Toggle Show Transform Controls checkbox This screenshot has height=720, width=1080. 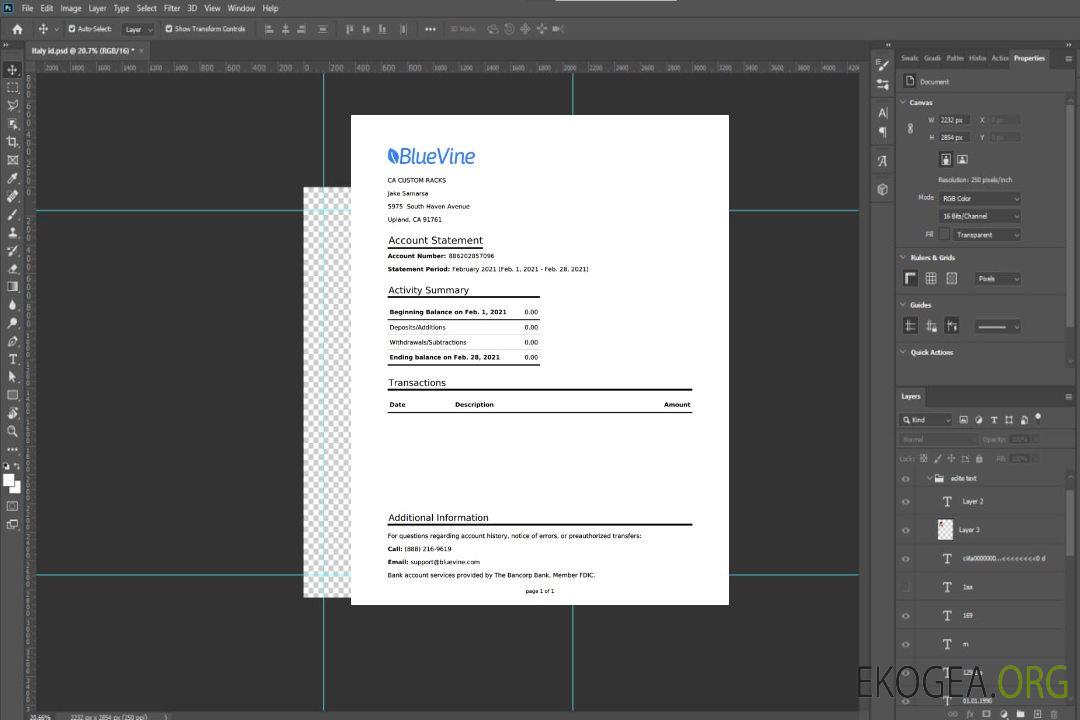tap(169, 29)
